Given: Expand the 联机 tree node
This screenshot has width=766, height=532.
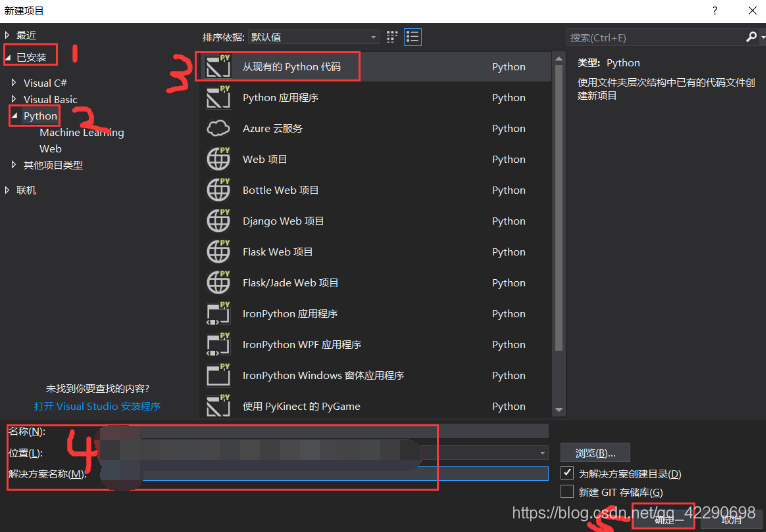Looking at the screenshot, I should coord(7,190).
